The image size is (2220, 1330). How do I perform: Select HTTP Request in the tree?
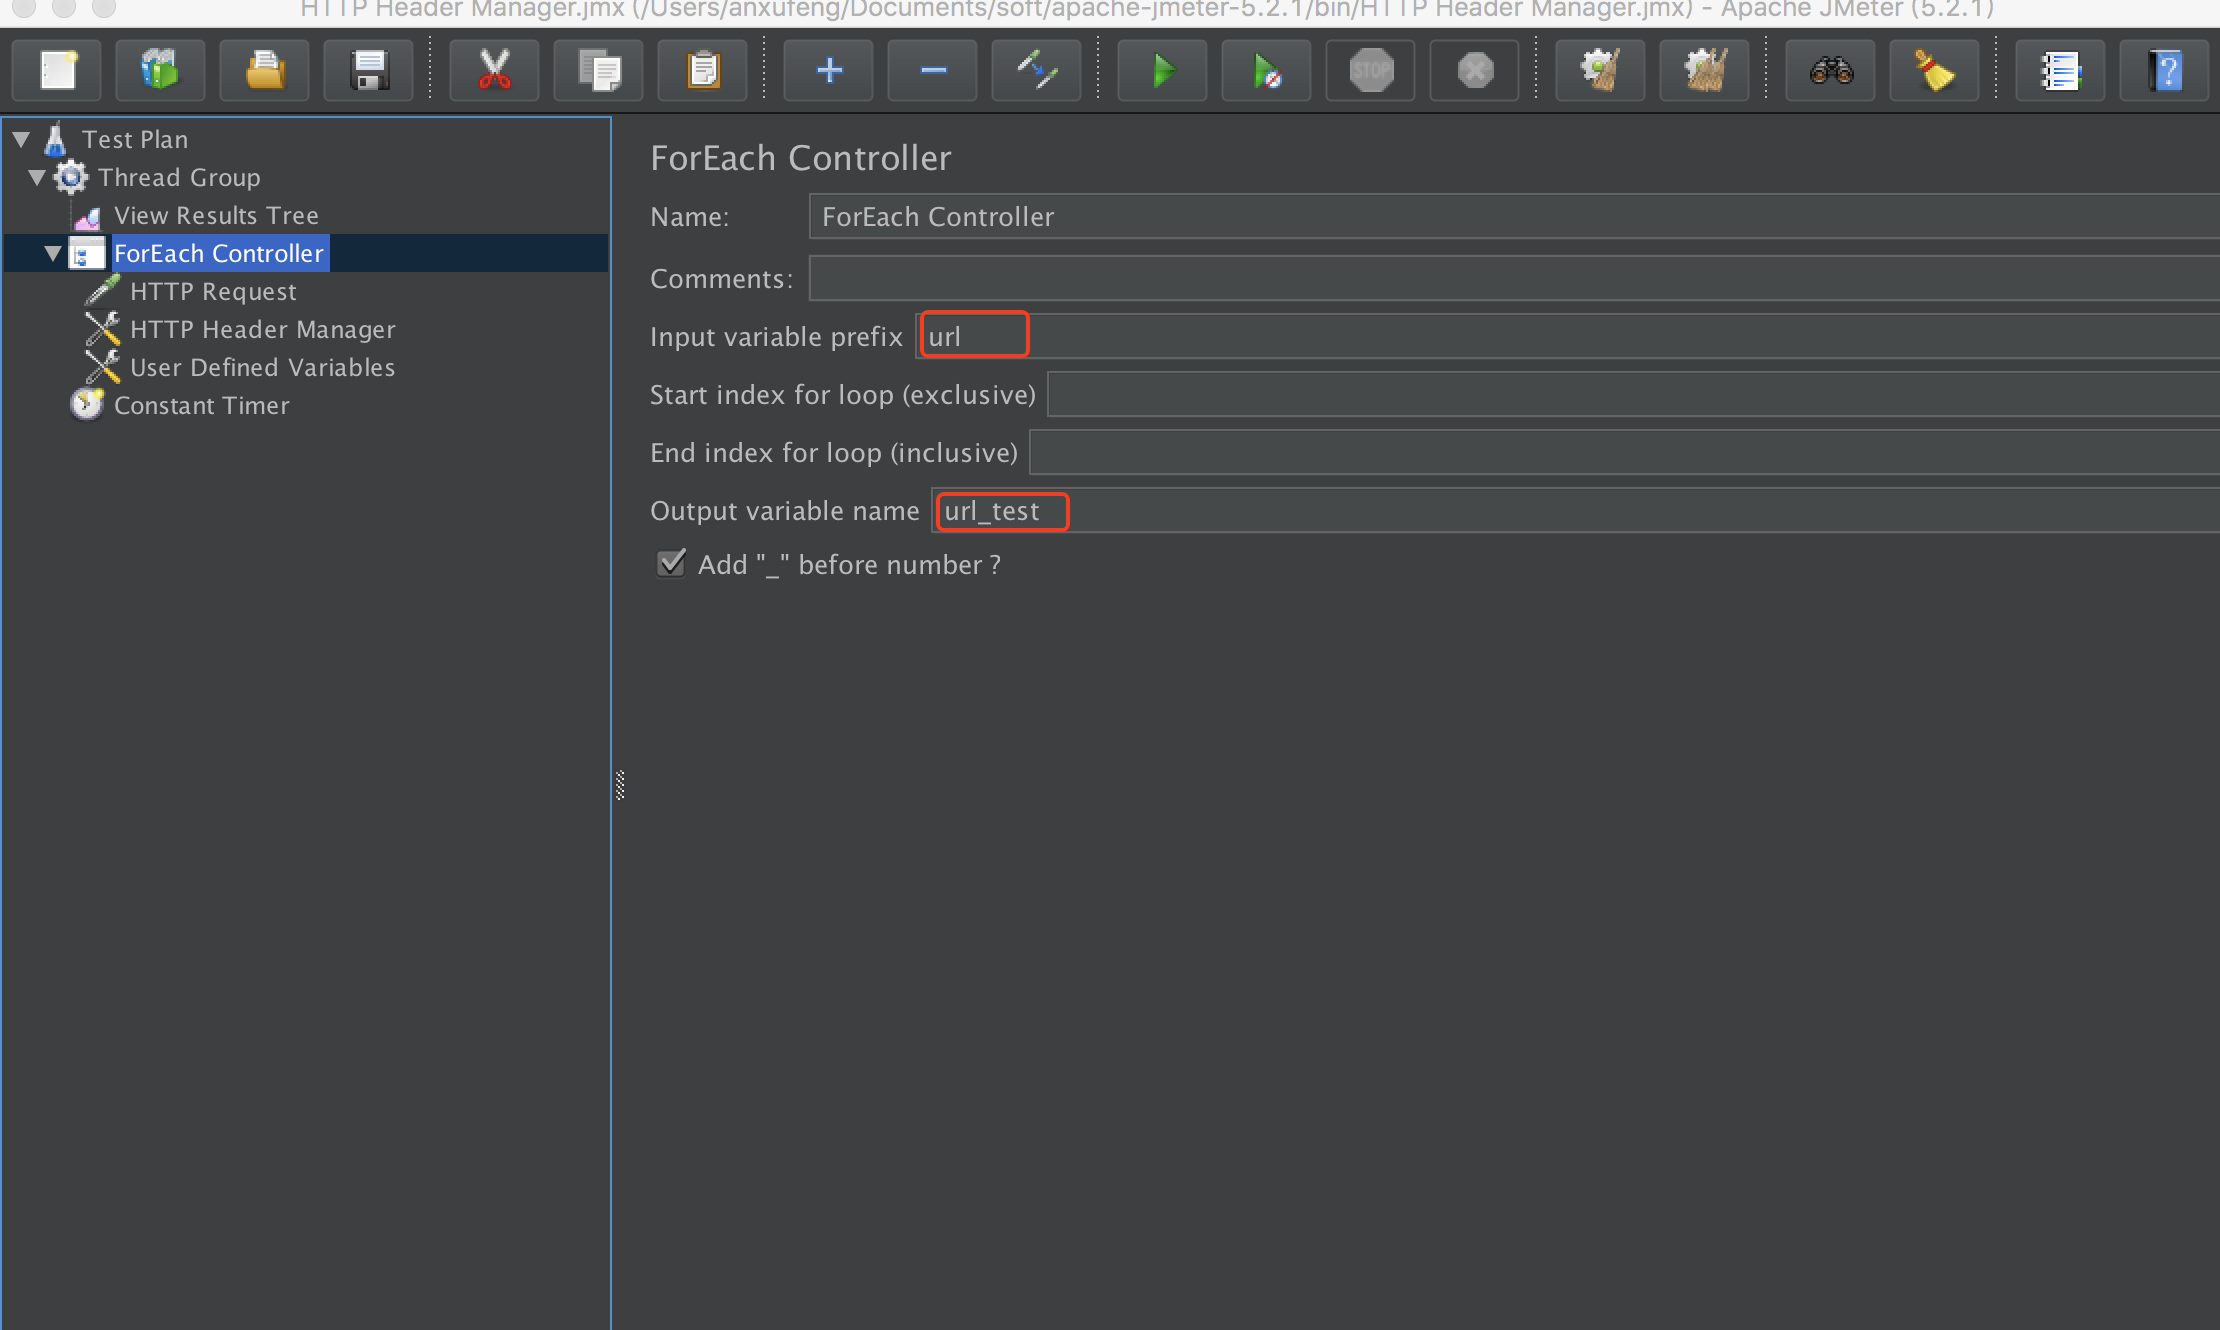click(x=212, y=292)
